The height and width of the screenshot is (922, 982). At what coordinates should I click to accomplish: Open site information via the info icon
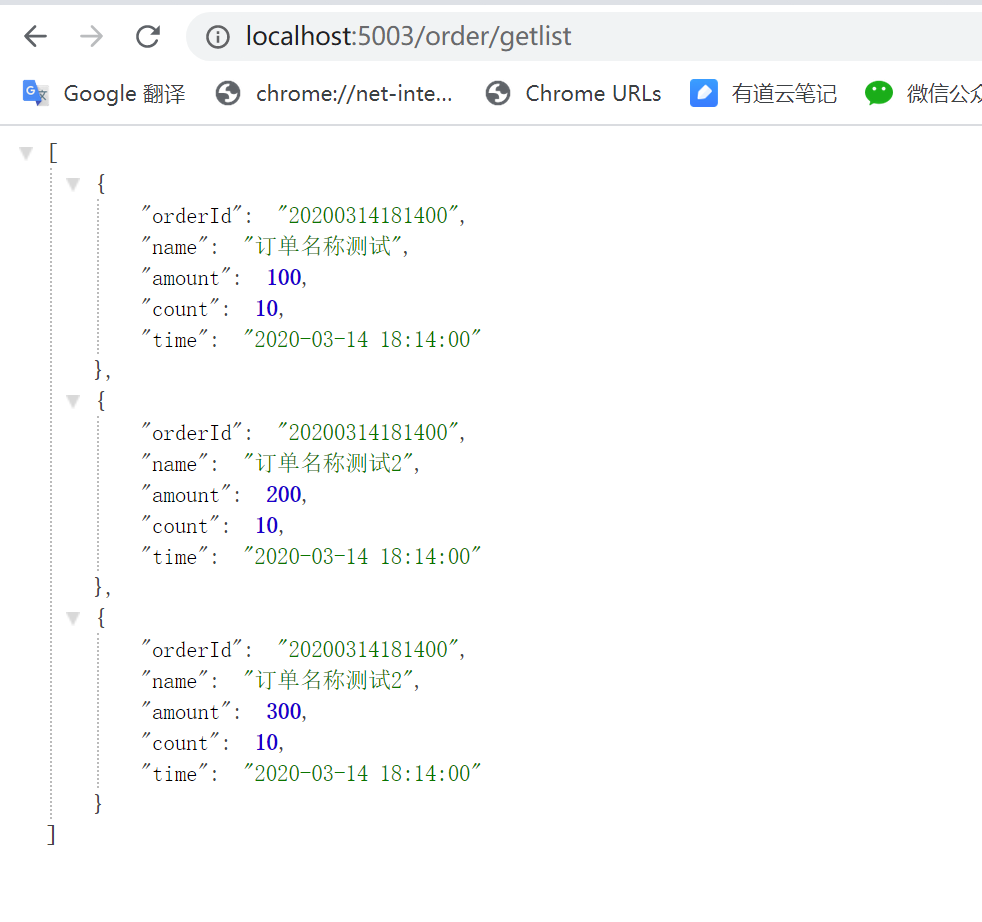tap(216, 36)
